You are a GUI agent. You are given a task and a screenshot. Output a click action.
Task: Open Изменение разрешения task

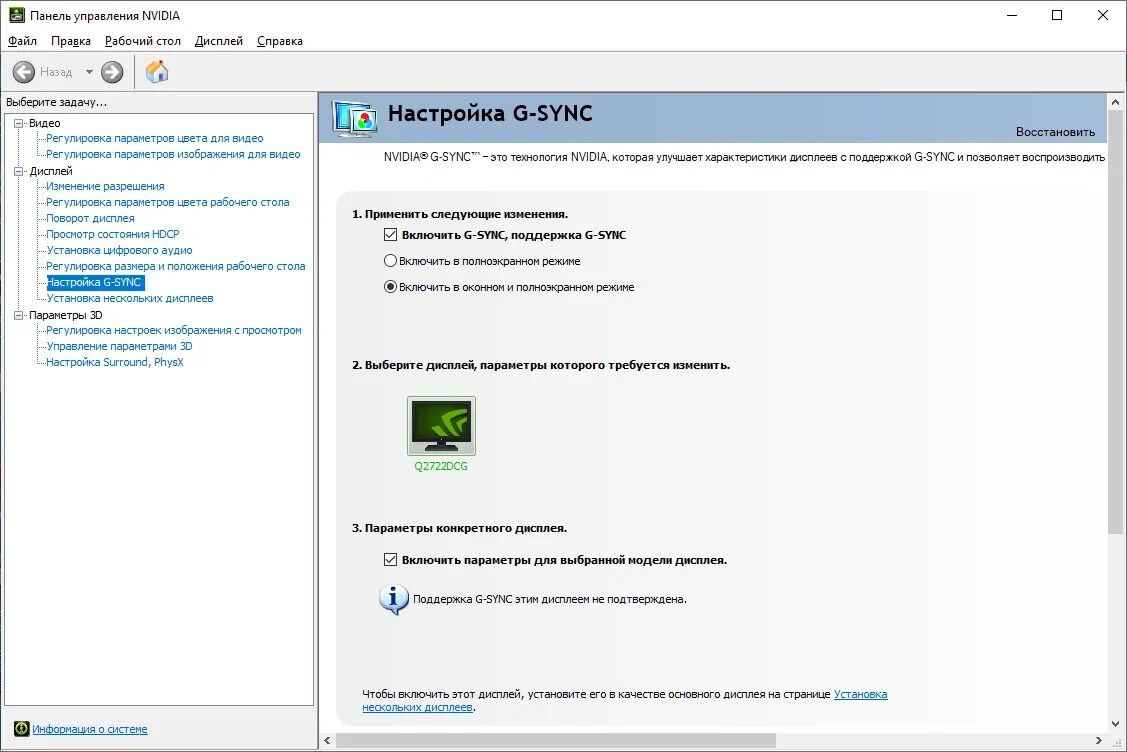pos(105,186)
